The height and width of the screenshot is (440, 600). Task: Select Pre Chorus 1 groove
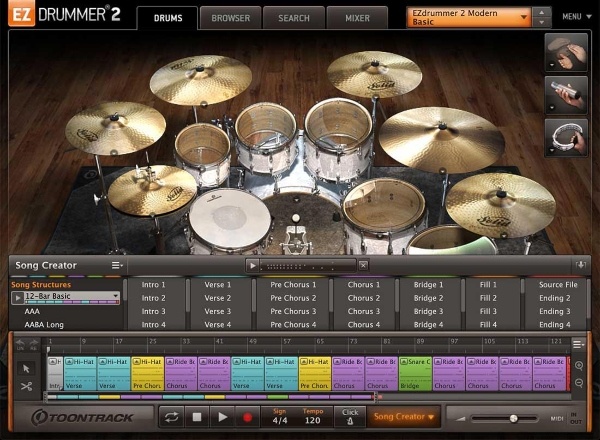click(293, 285)
